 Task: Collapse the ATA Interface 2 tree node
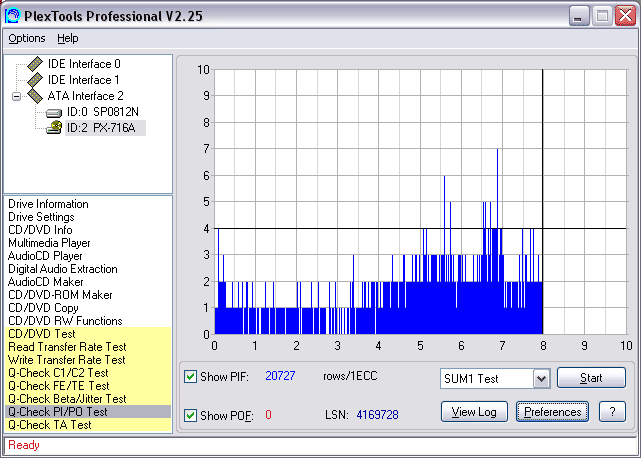point(16,97)
